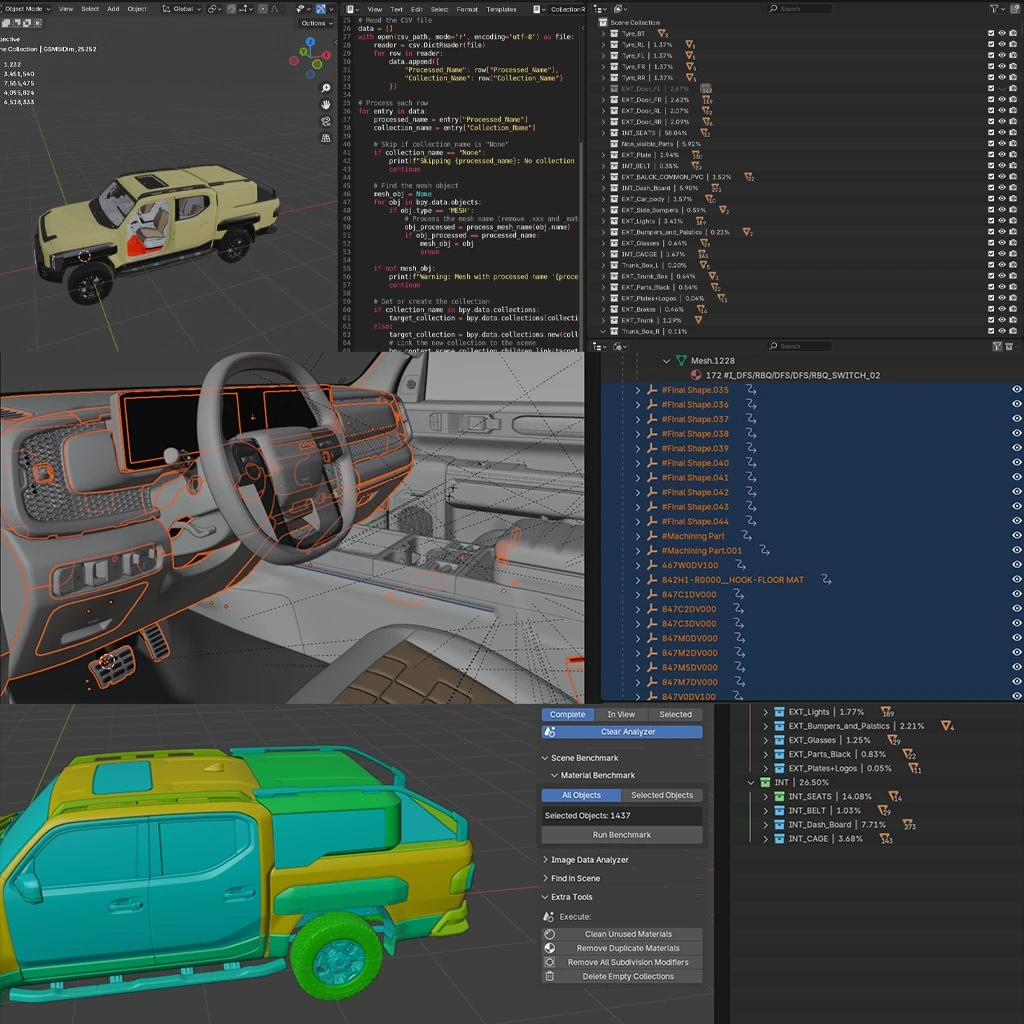Uncheck the Tyre_RL collection exclude checkbox

tap(991, 45)
